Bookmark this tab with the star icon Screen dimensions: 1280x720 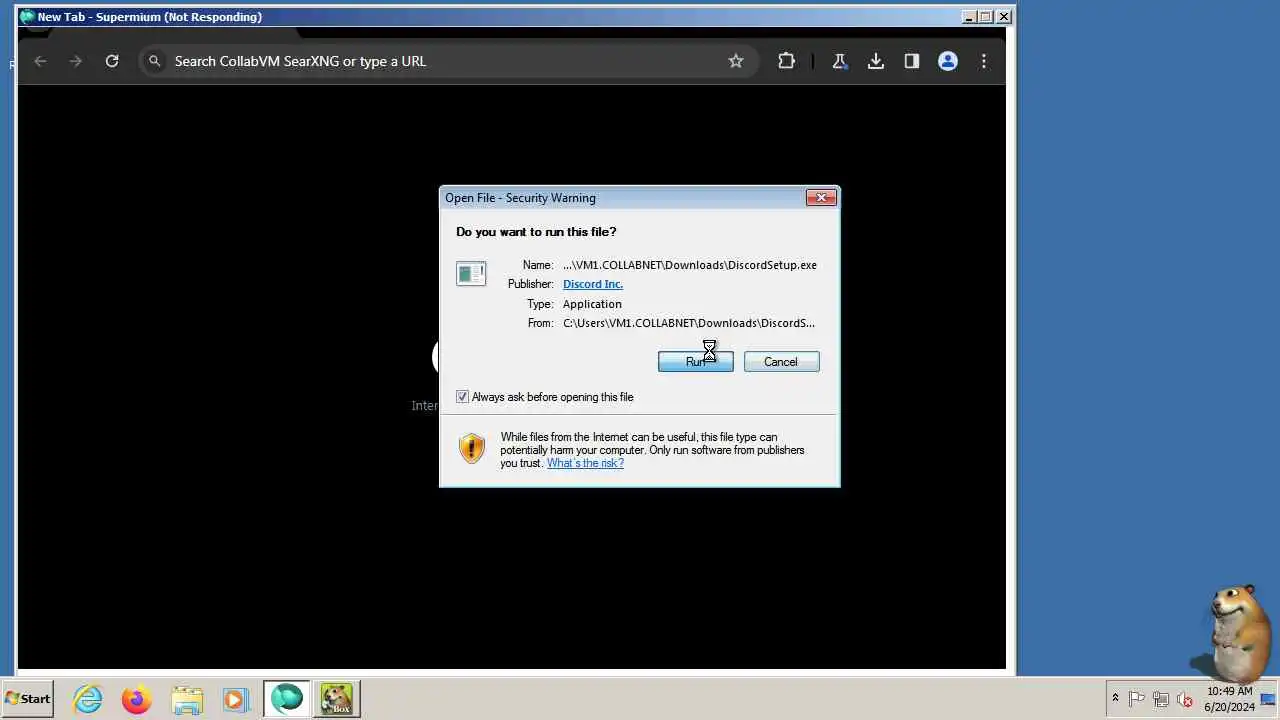[x=736, y=61]
